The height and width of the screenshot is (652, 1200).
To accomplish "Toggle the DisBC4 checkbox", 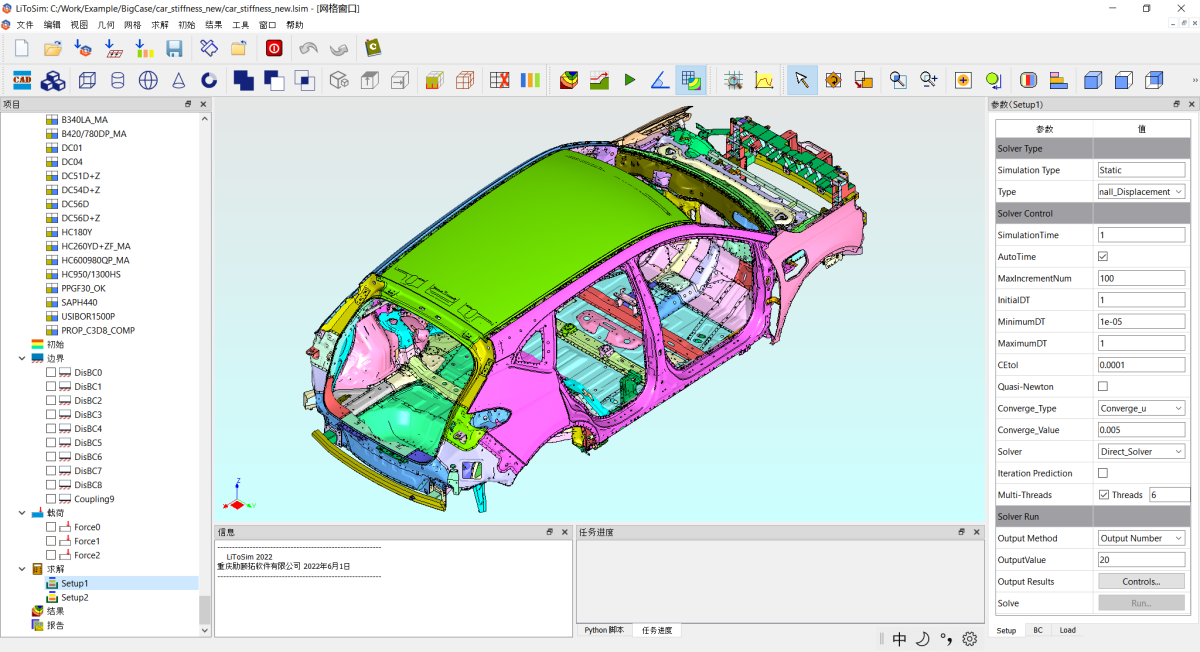I will pos(51,429).
